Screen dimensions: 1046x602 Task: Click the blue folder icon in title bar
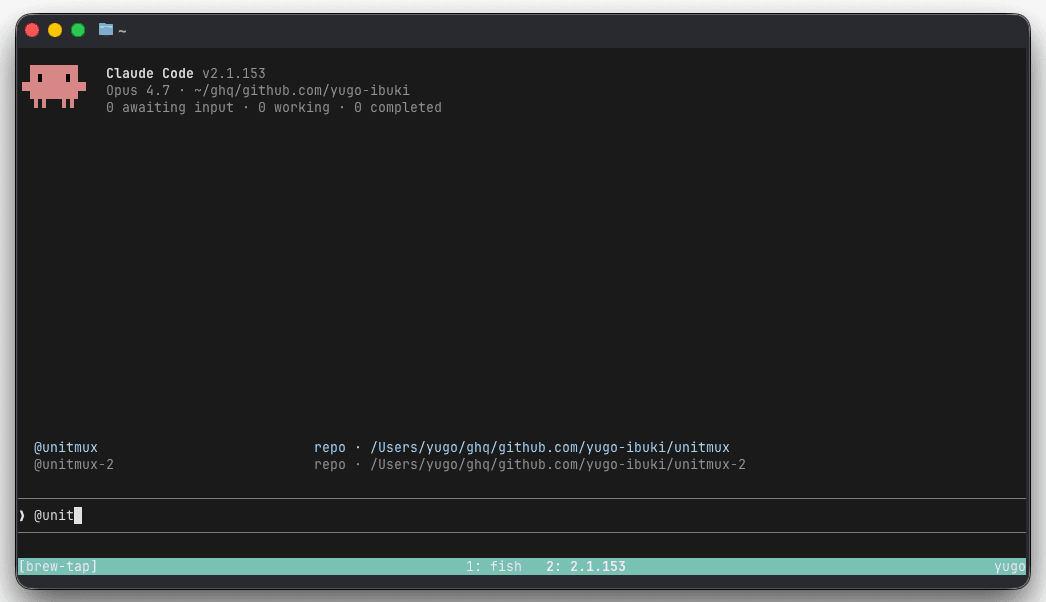[x=105, y=29]
